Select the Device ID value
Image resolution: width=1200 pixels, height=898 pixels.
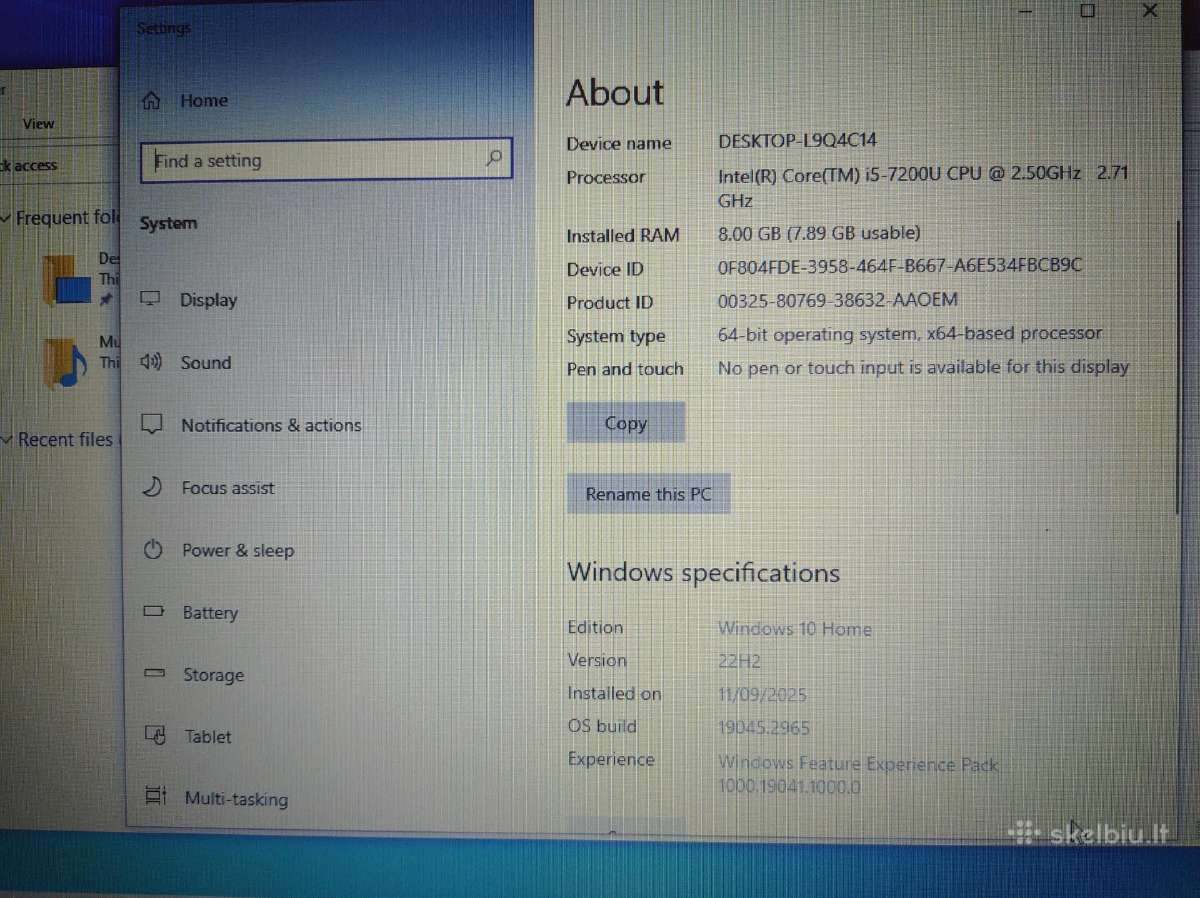click(x=900, y=266)
